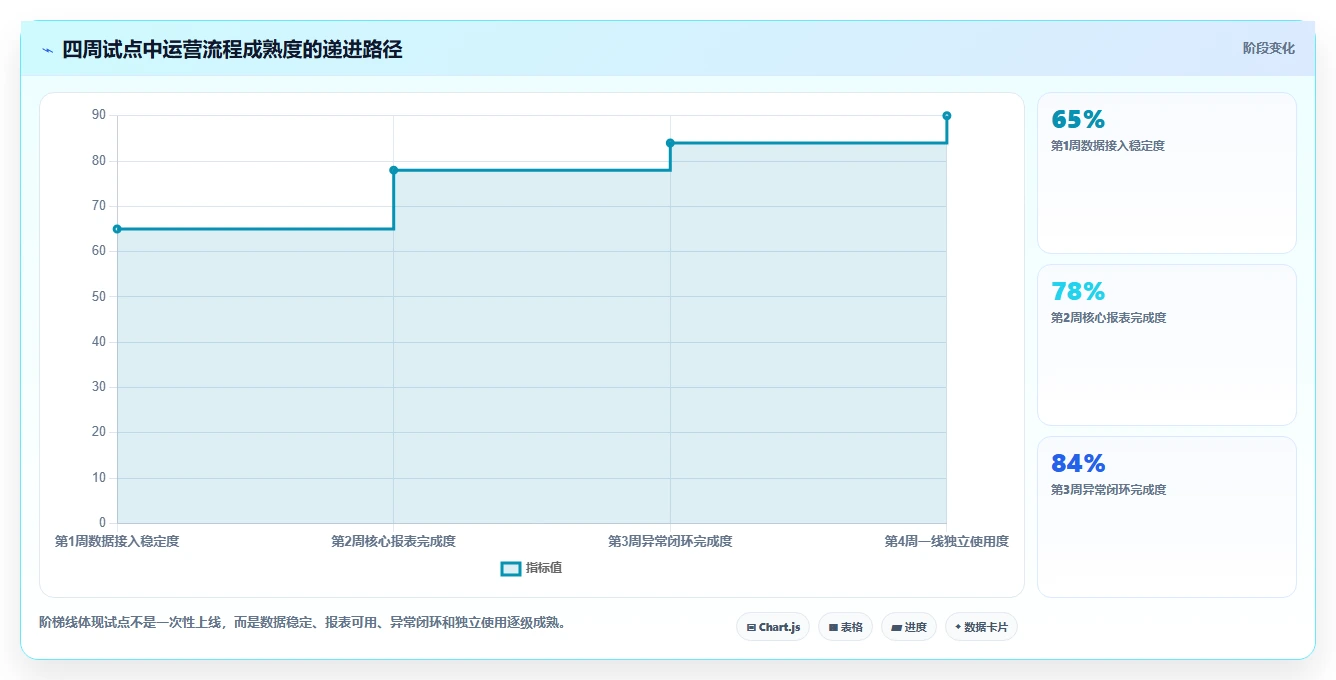Viewport: 1336px width, 680px height.
Task: Click the x-axis label 第1周数据接入稳定度
Action: click(x=117, y=541)
